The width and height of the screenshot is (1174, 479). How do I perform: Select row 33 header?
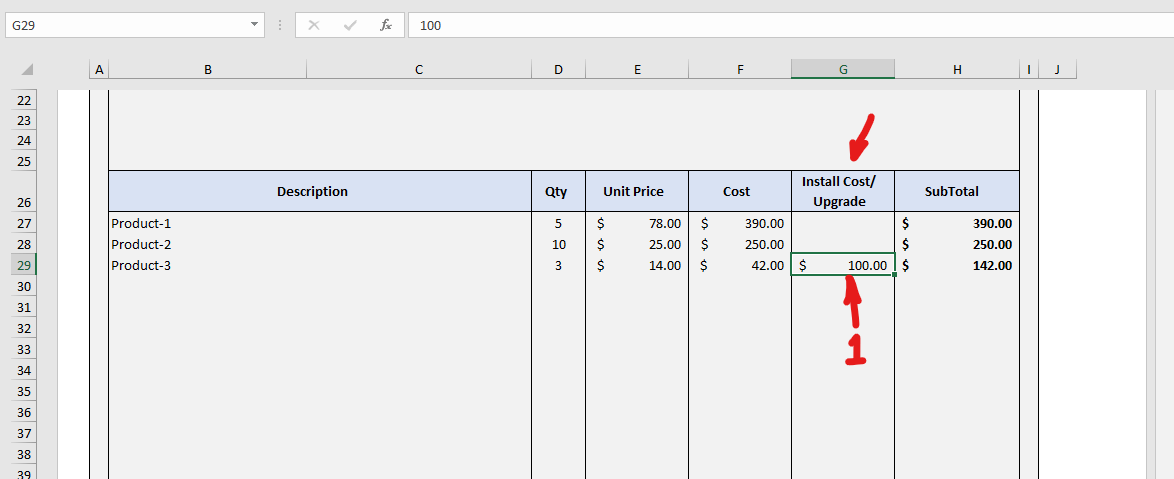[24, 349]
